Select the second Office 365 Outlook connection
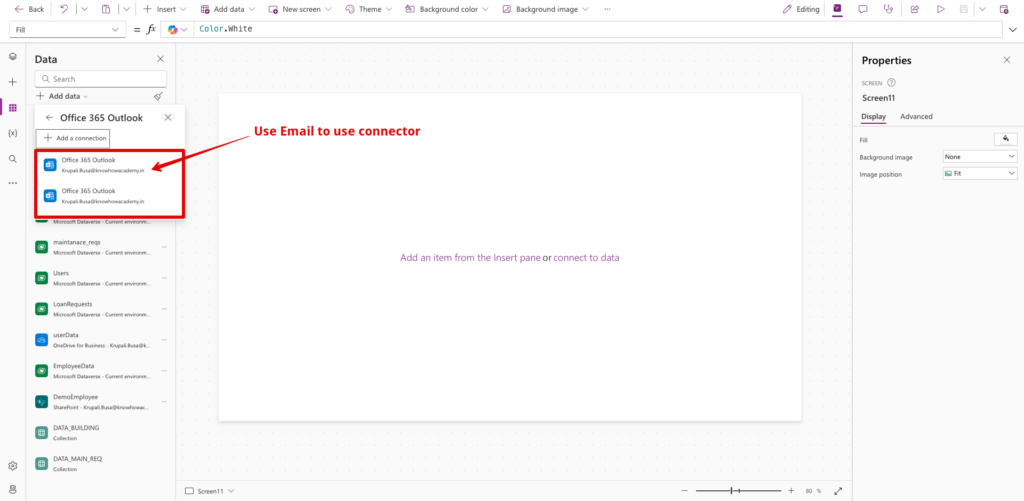Image resolution: width=1024 pixels, height=501 pixels. [x=110, y=196]
